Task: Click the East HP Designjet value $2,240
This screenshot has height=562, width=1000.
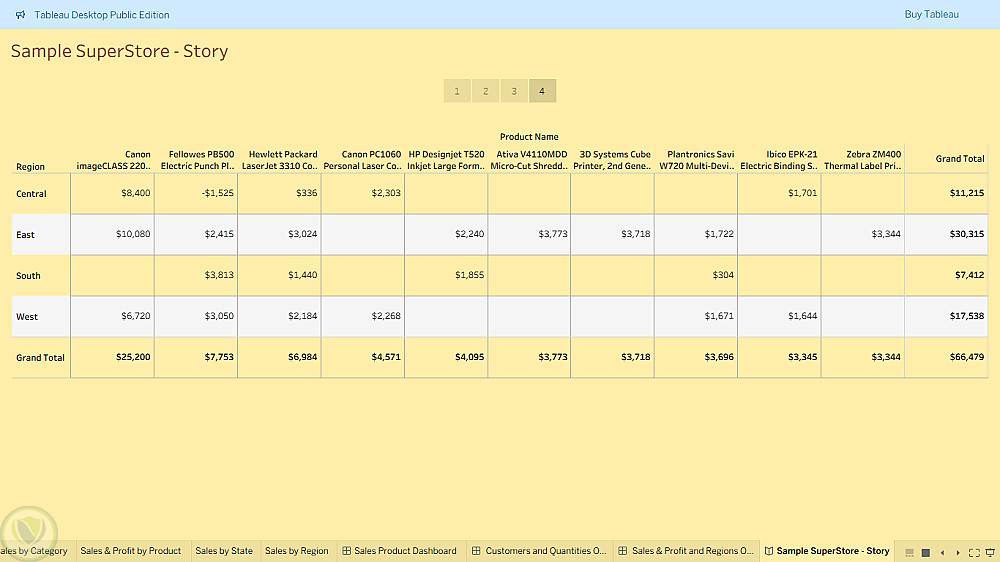Action: pyautogui.click(x=469, y=233)
